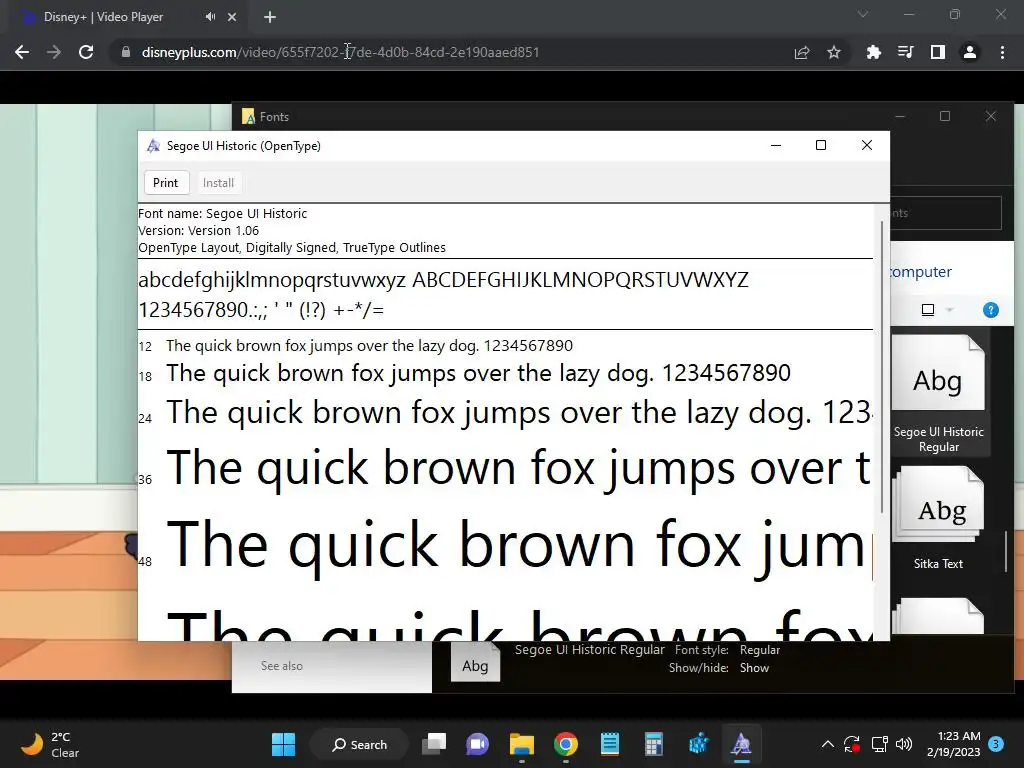Click the sync status tray icon
The height and width of the screenshot is (768, 1024).
(852, 744)
